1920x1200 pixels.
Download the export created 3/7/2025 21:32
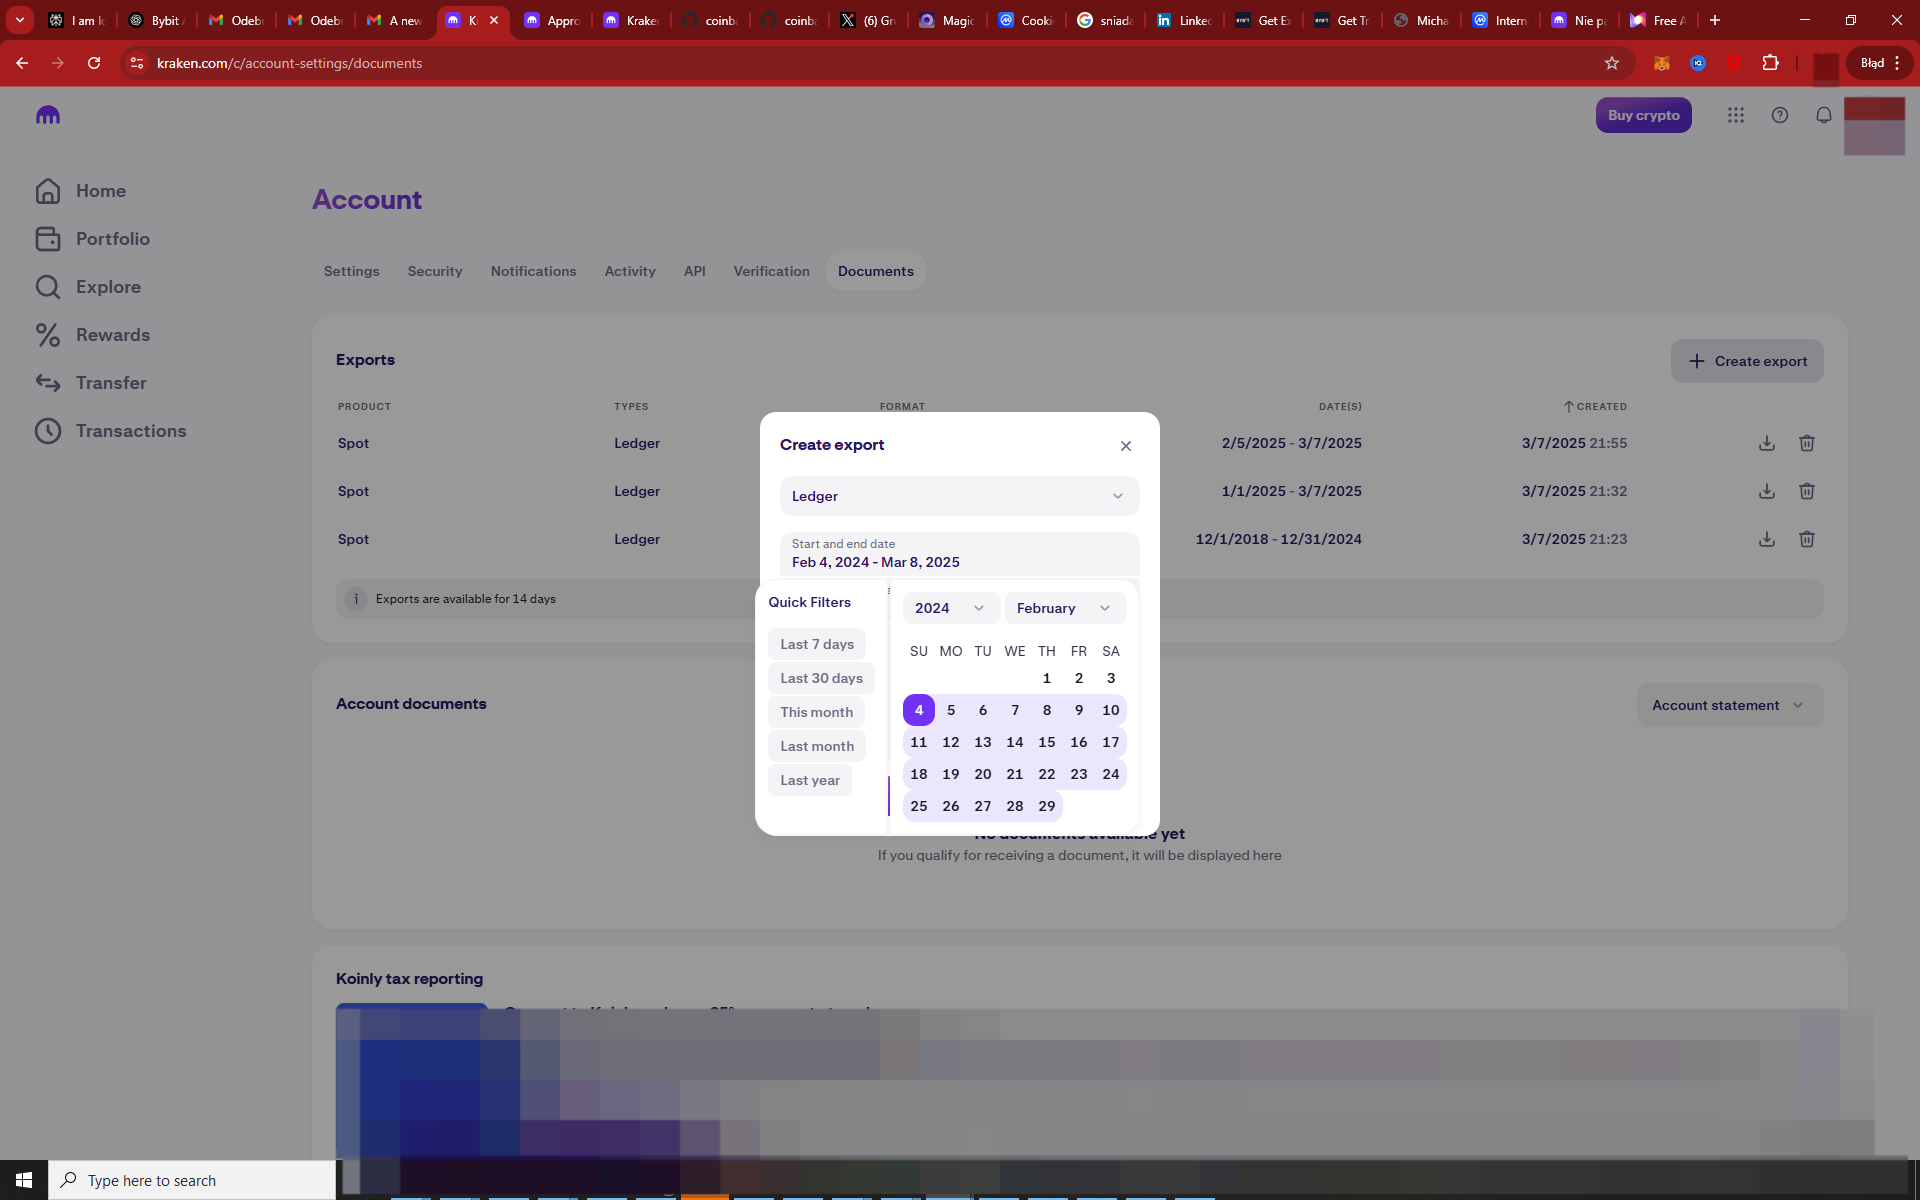tap(1767, 491)
